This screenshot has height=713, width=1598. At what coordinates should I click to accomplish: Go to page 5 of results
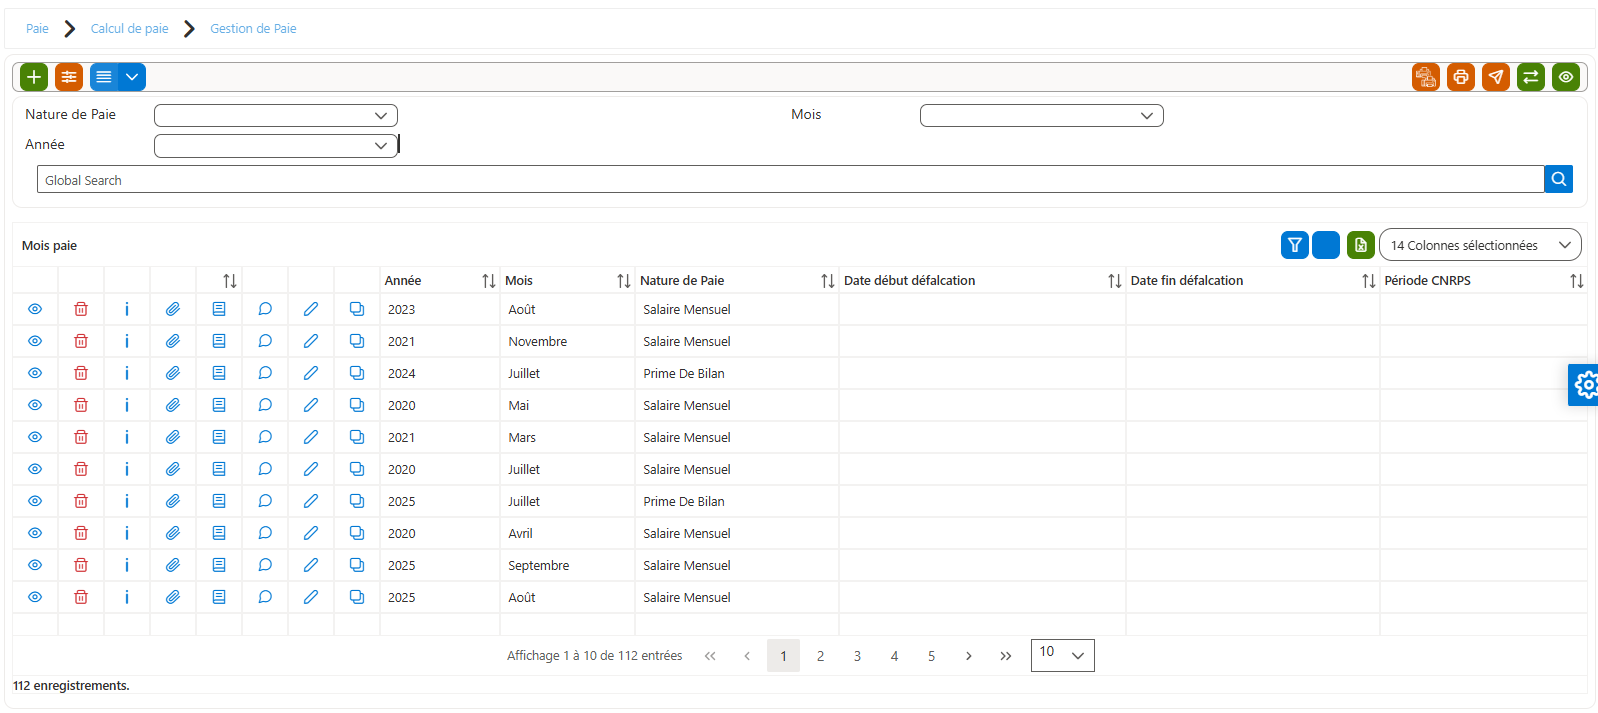tap(931, 656)
